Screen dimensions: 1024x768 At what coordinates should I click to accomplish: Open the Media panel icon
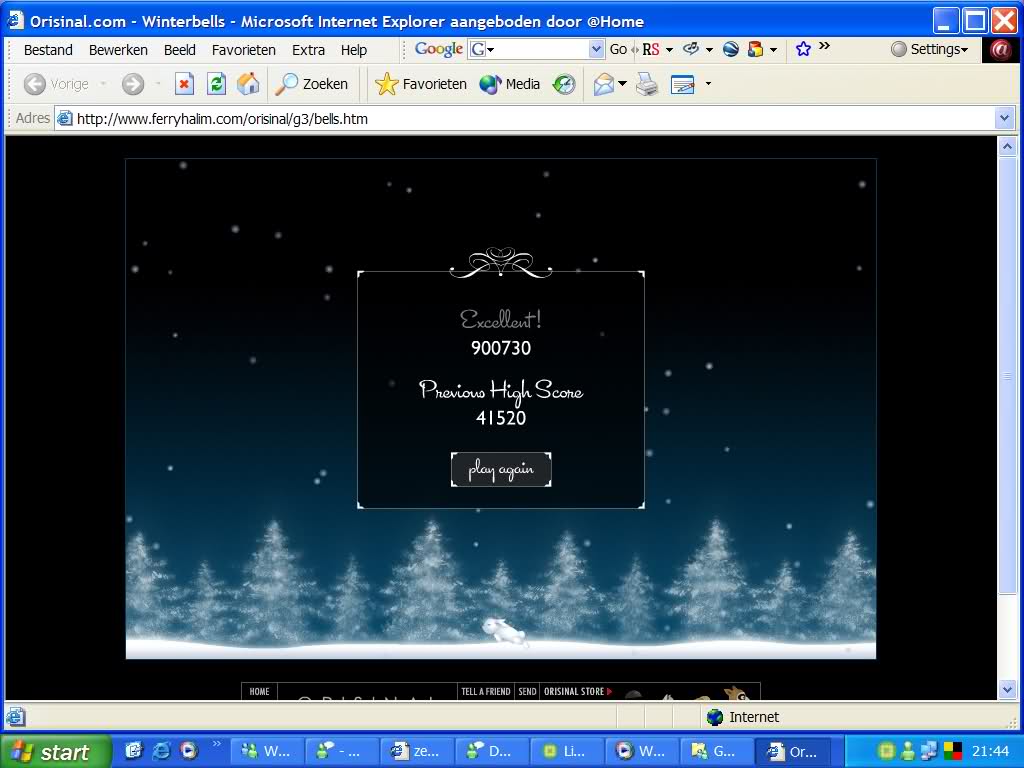pos(510,84)
